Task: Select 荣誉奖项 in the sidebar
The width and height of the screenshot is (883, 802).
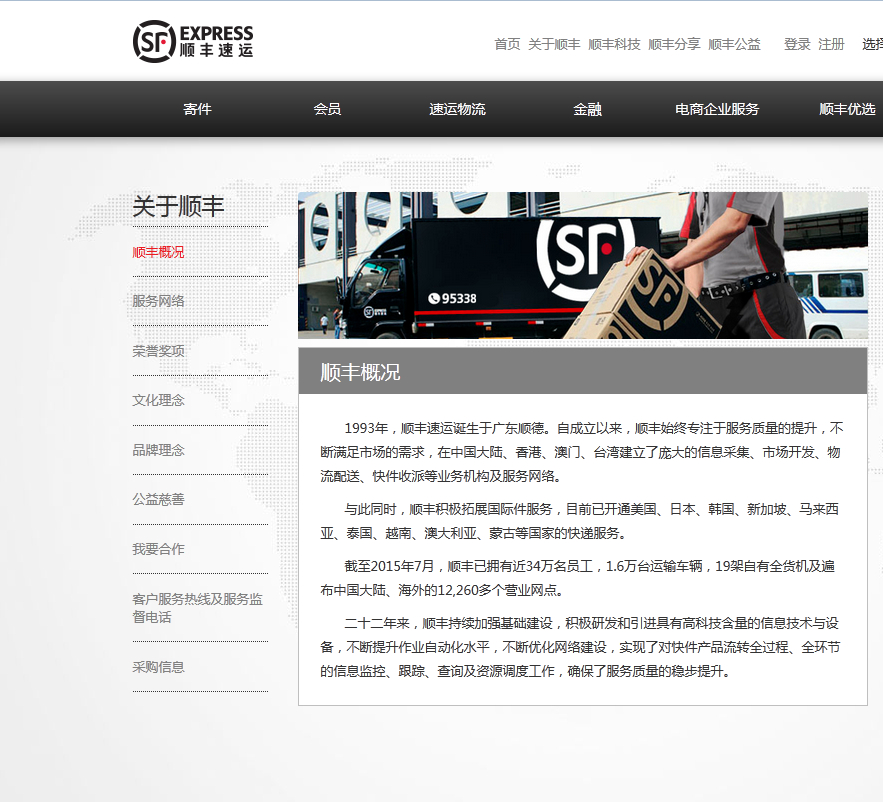Action: pyautogui.click(x=158, y=351)
